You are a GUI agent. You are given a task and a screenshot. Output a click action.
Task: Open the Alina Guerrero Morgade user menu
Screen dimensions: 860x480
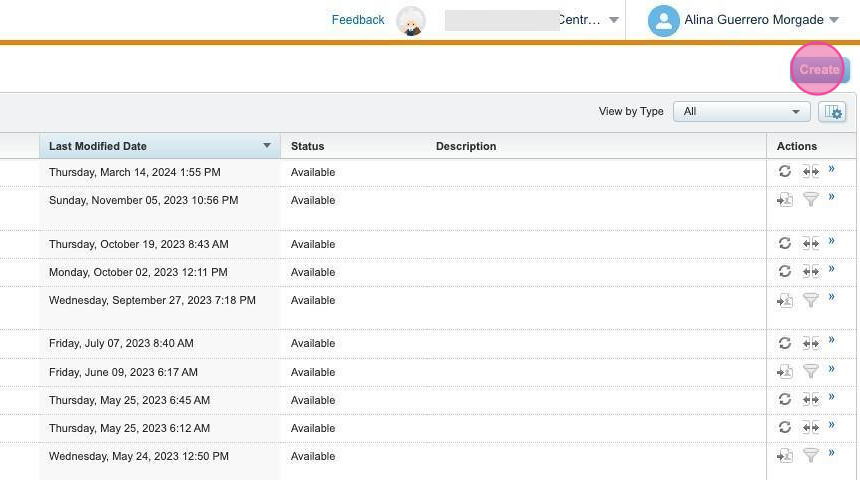(743, 20)
